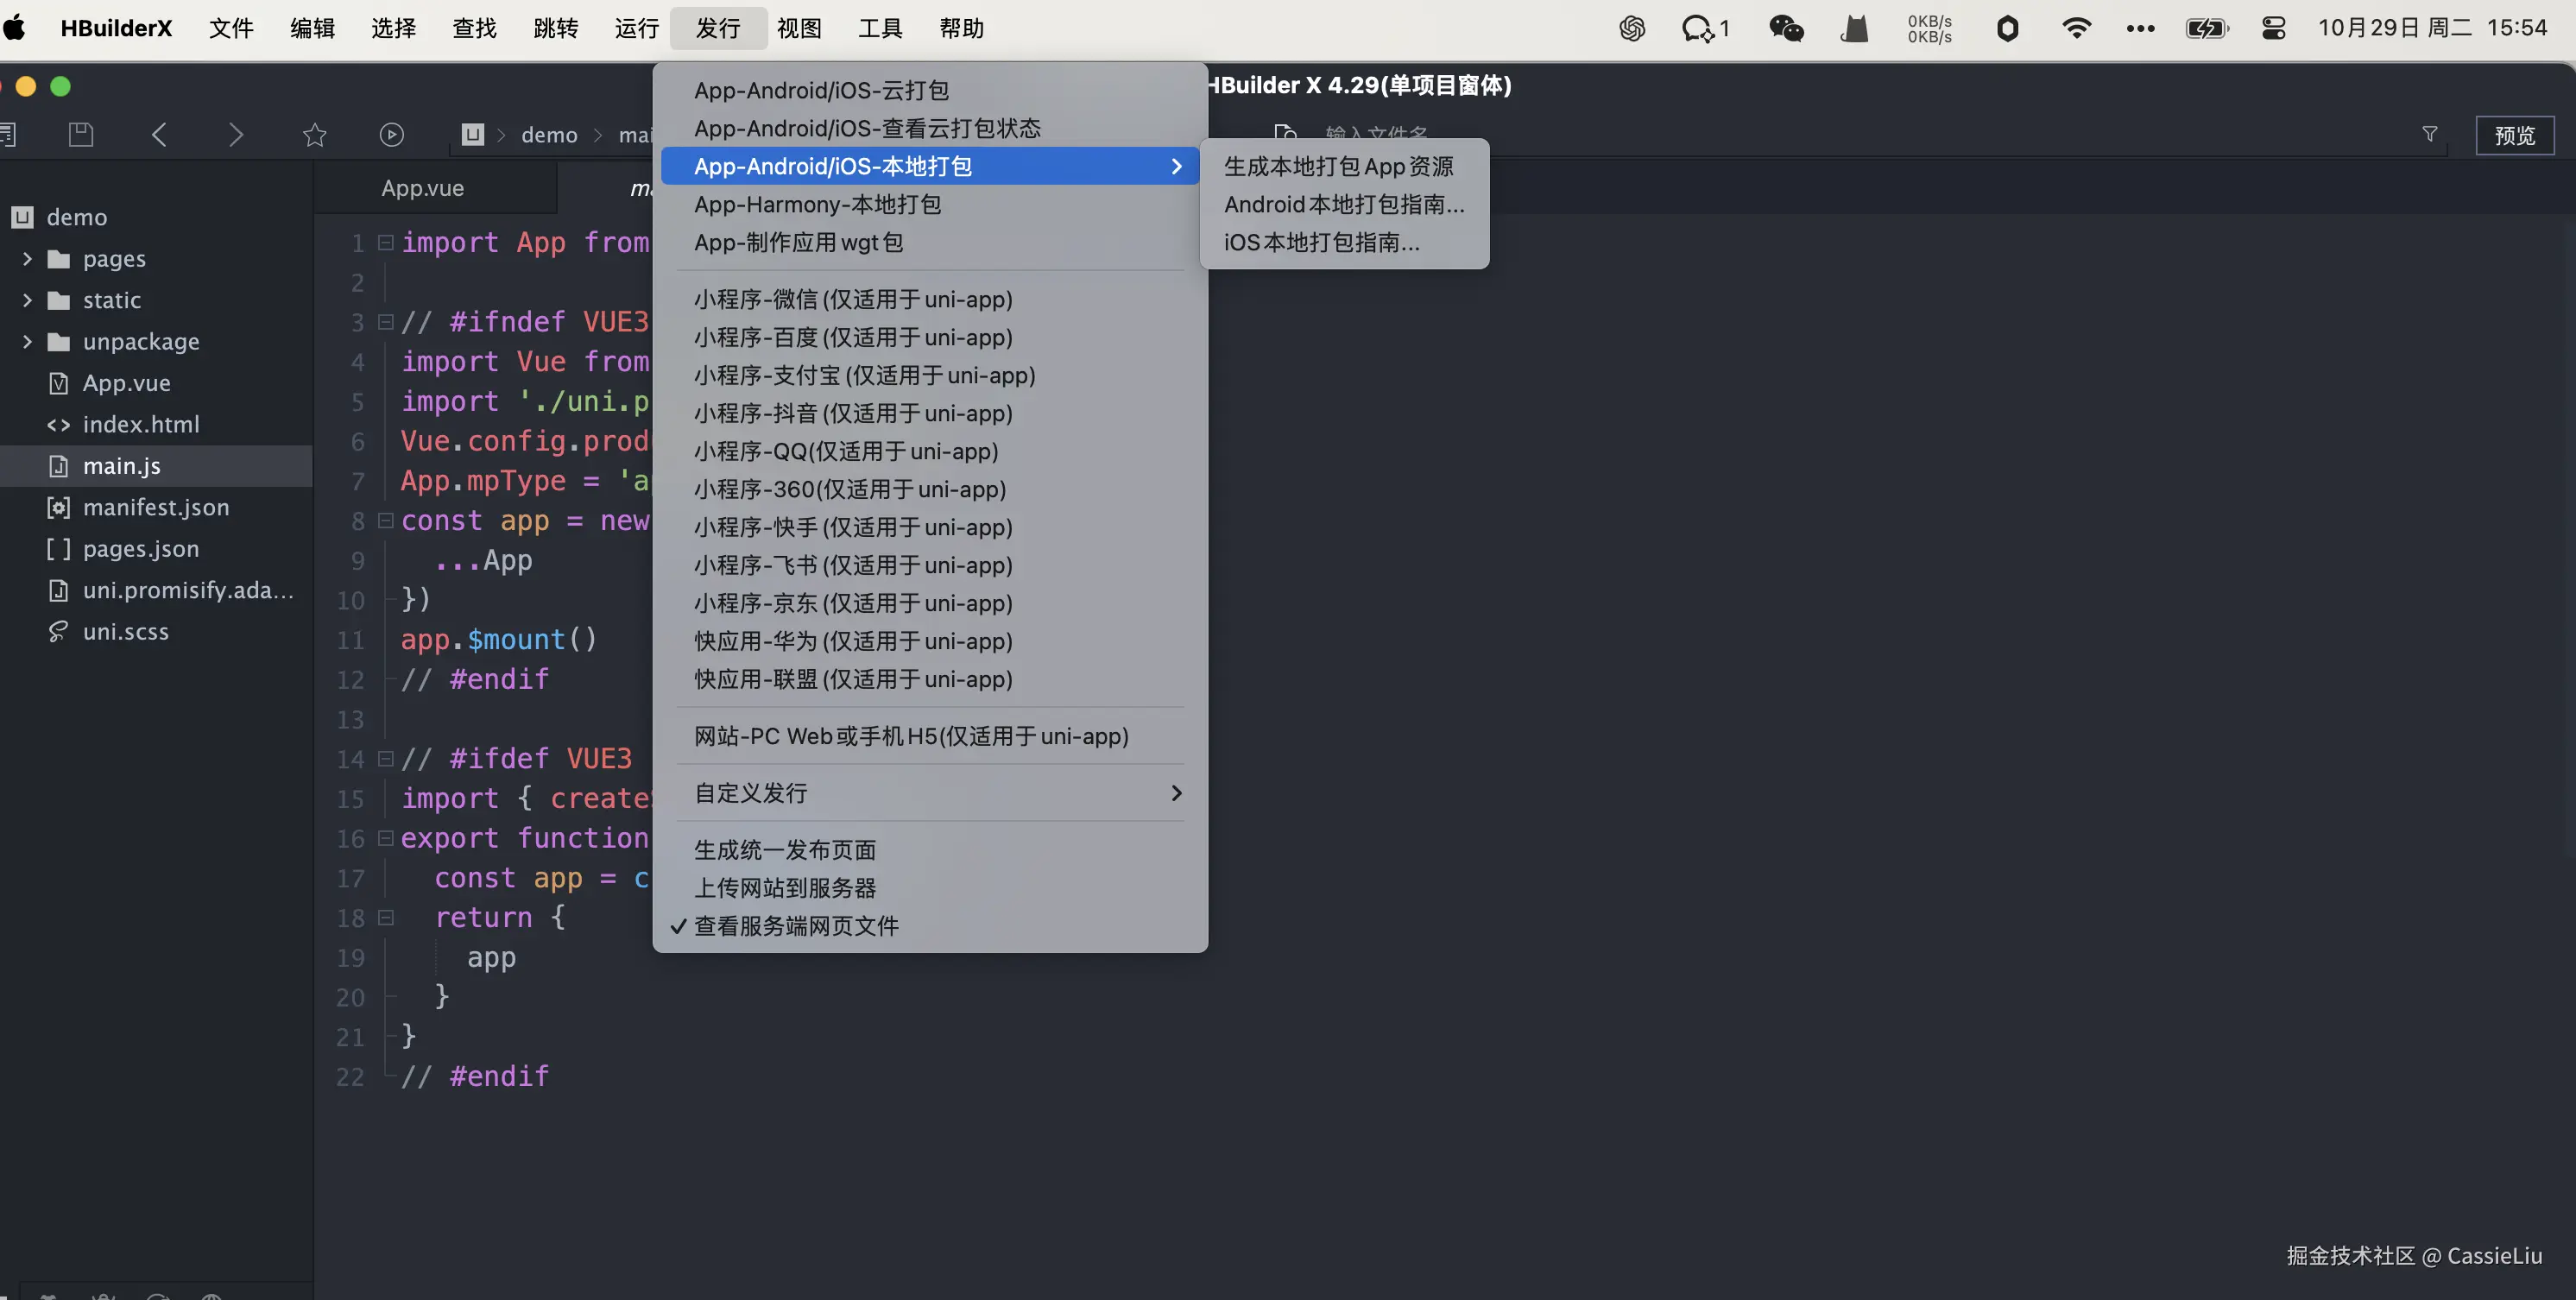Click the 预览 preview button
Viewport: 2576px width, 1300px height.
point(2514,135)
